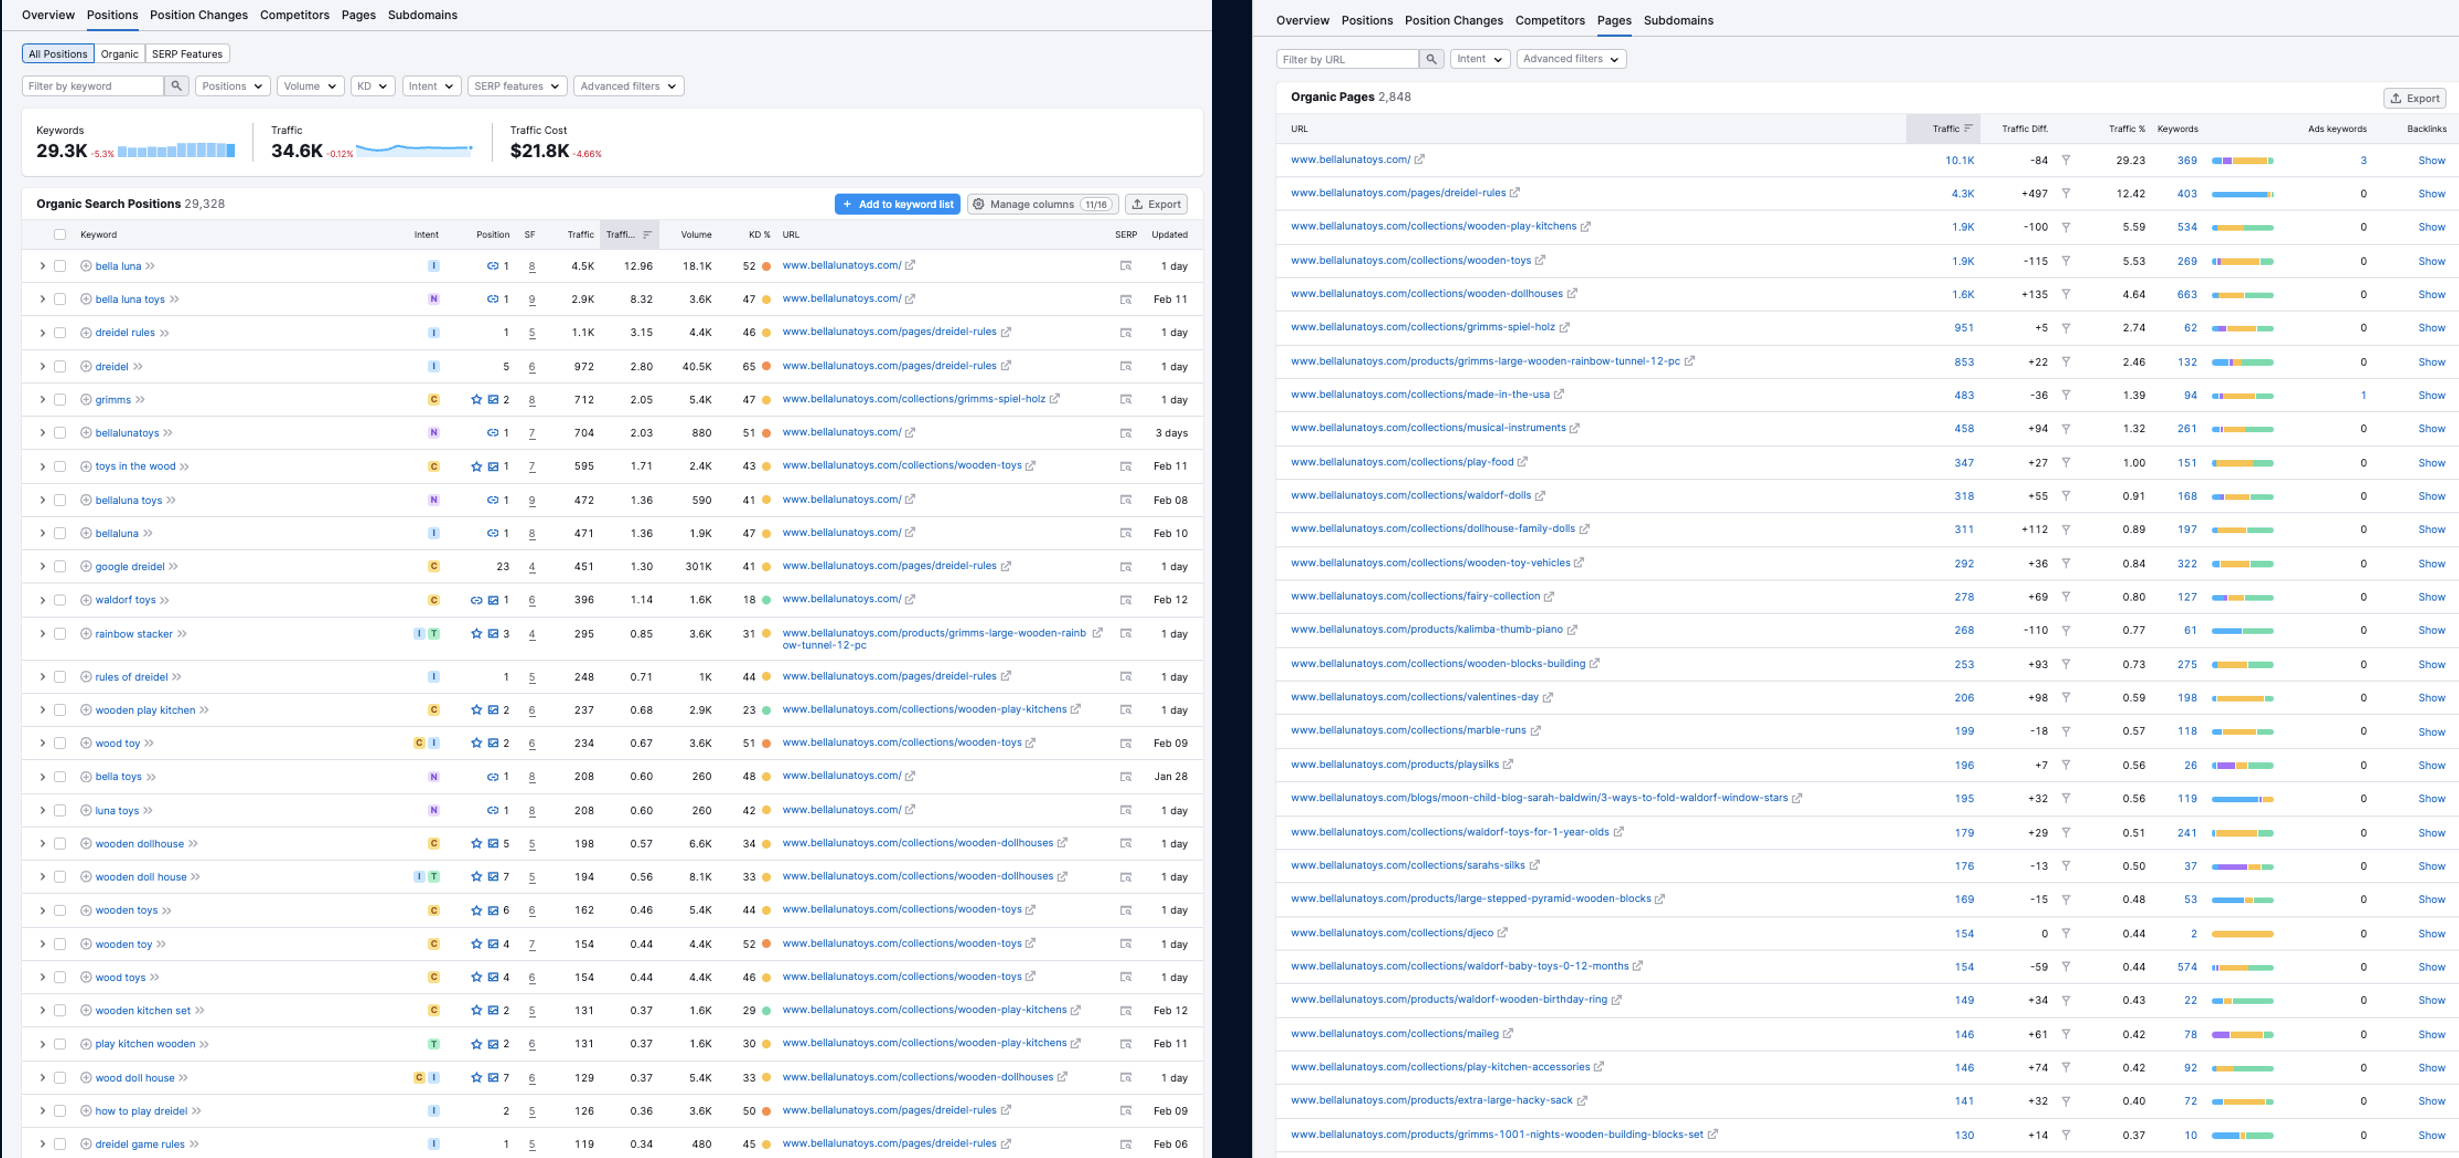Check the checkbox next to 'bella luna toys'
Image resolution: width=2459 pixels, height=1158 pixels.
click(x=58, y=298)
